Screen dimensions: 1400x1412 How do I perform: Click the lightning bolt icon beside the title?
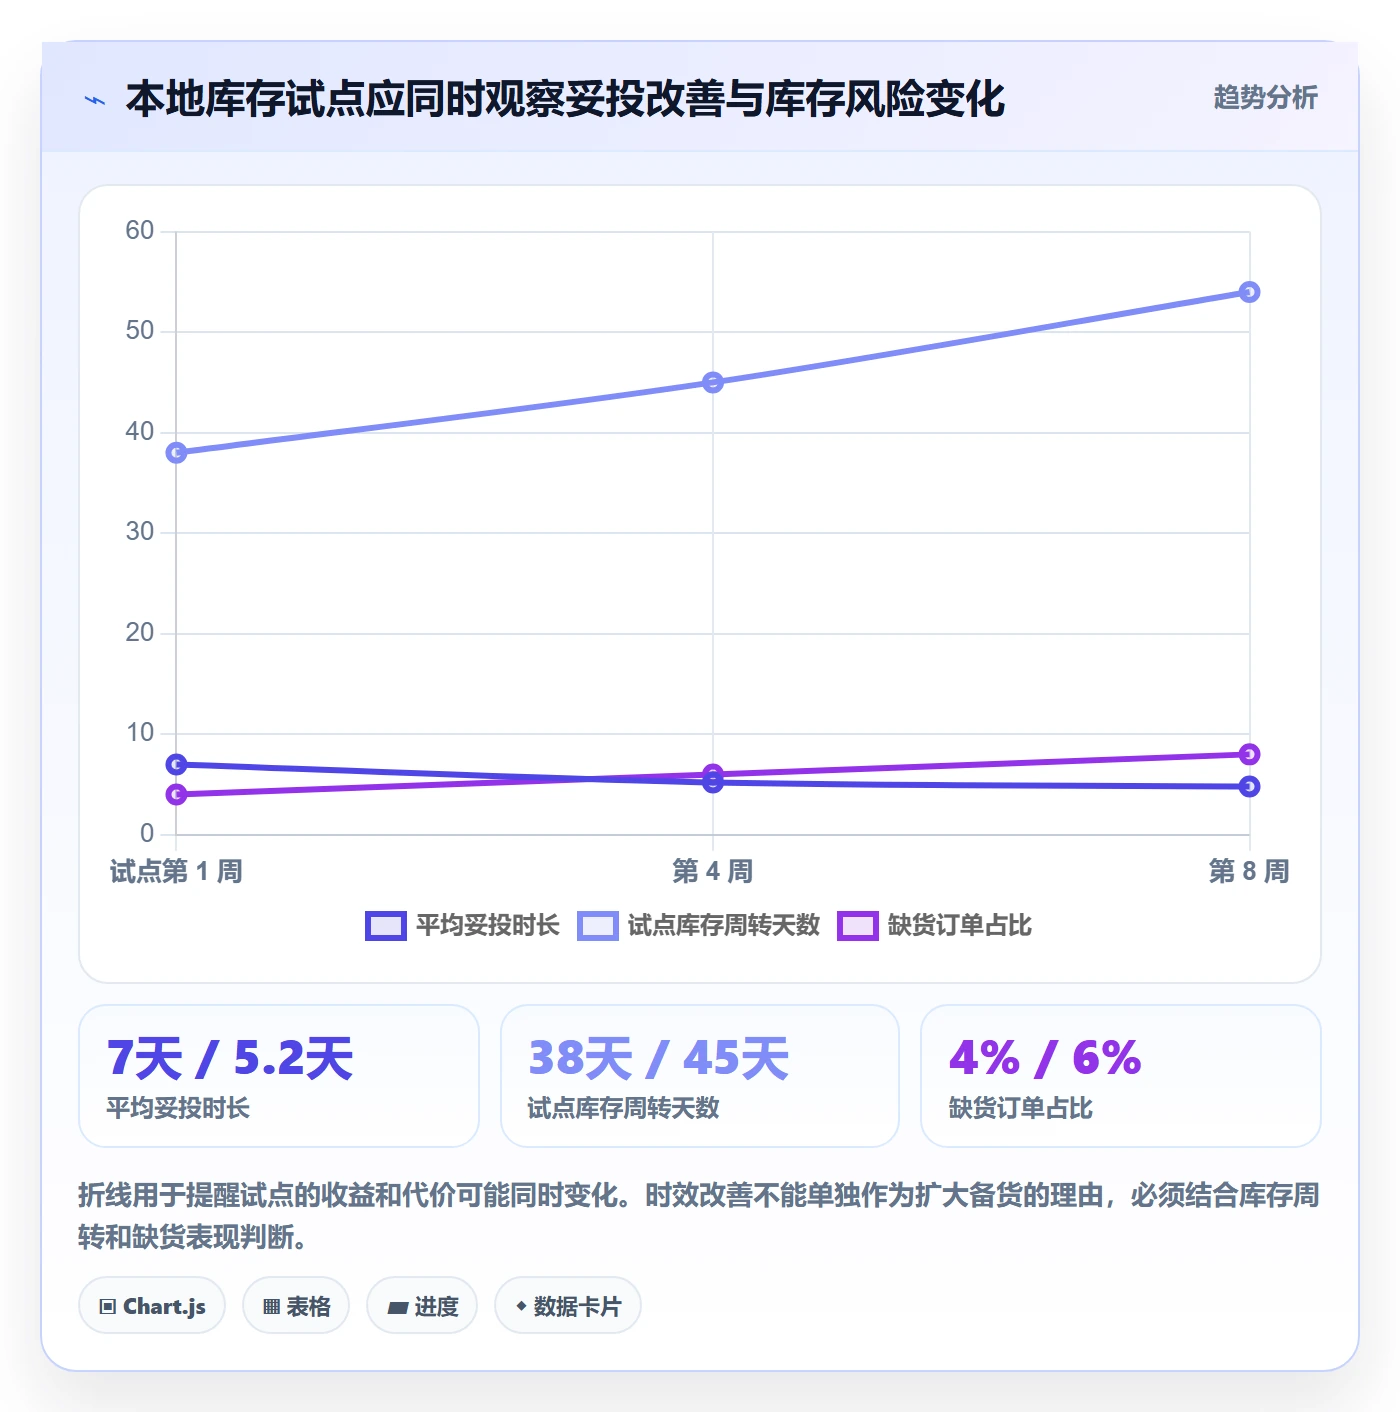pyautogui.click(x=95, y=100)
